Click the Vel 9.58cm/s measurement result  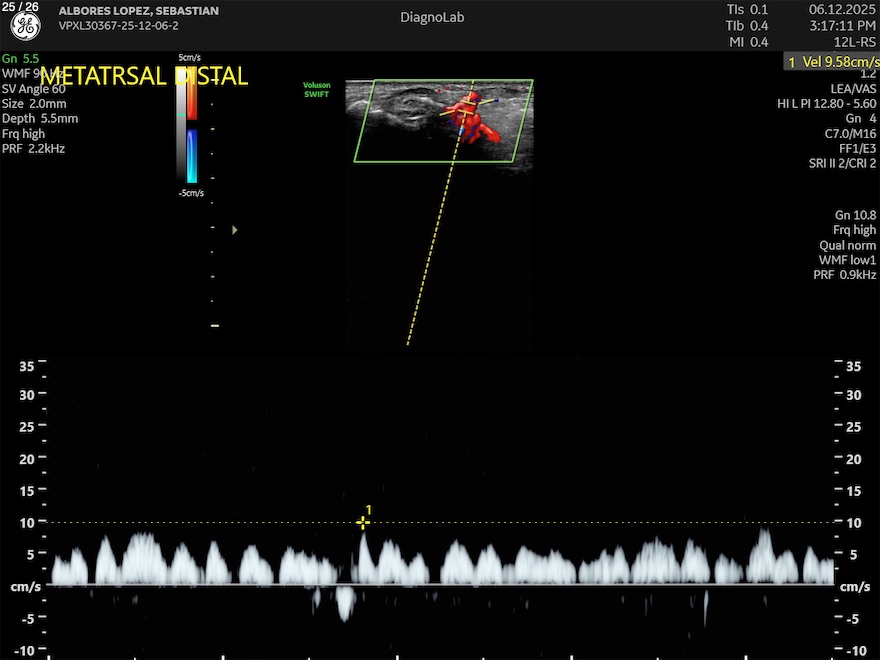click(832, 62)
